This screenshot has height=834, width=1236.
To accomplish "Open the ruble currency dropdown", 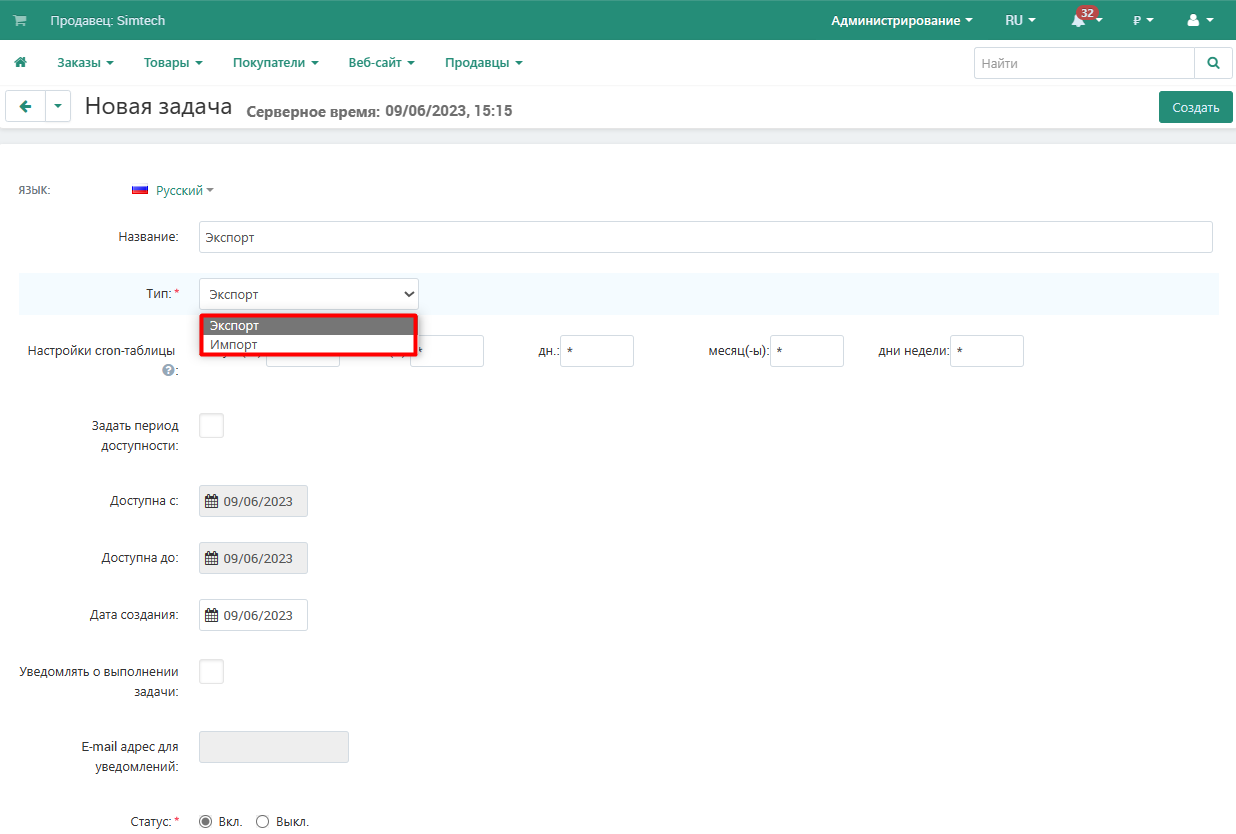I will point(1143,20).
